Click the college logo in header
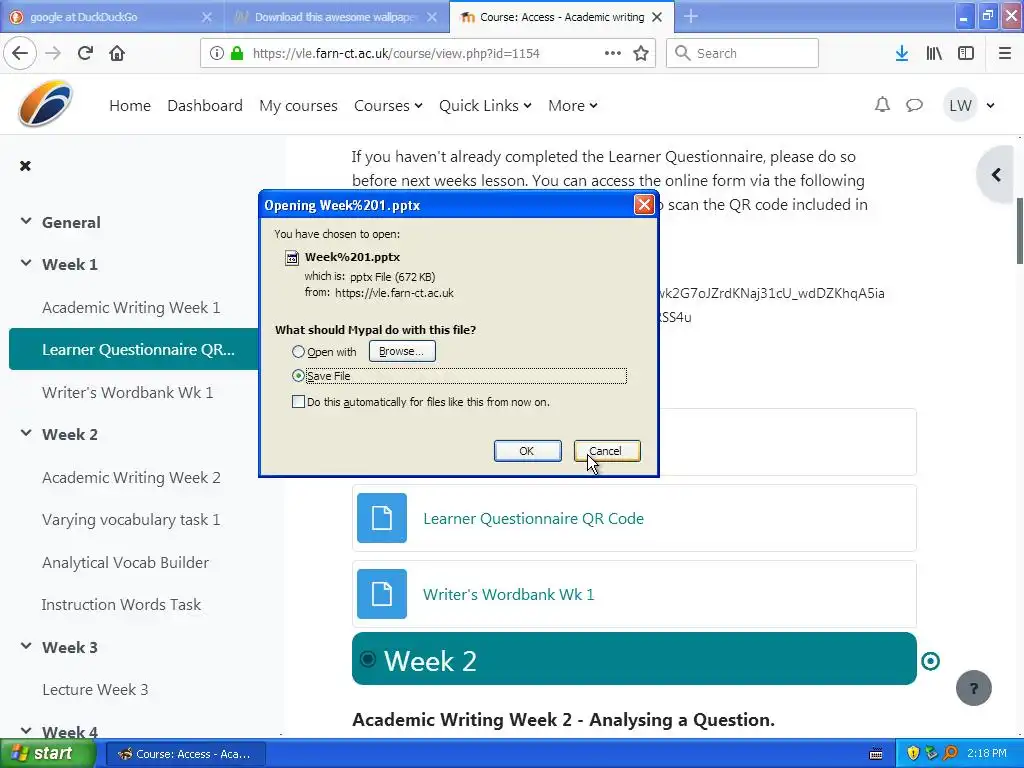Image resolution: width=1024 pixels, height=768 pixels. (45, 104)
